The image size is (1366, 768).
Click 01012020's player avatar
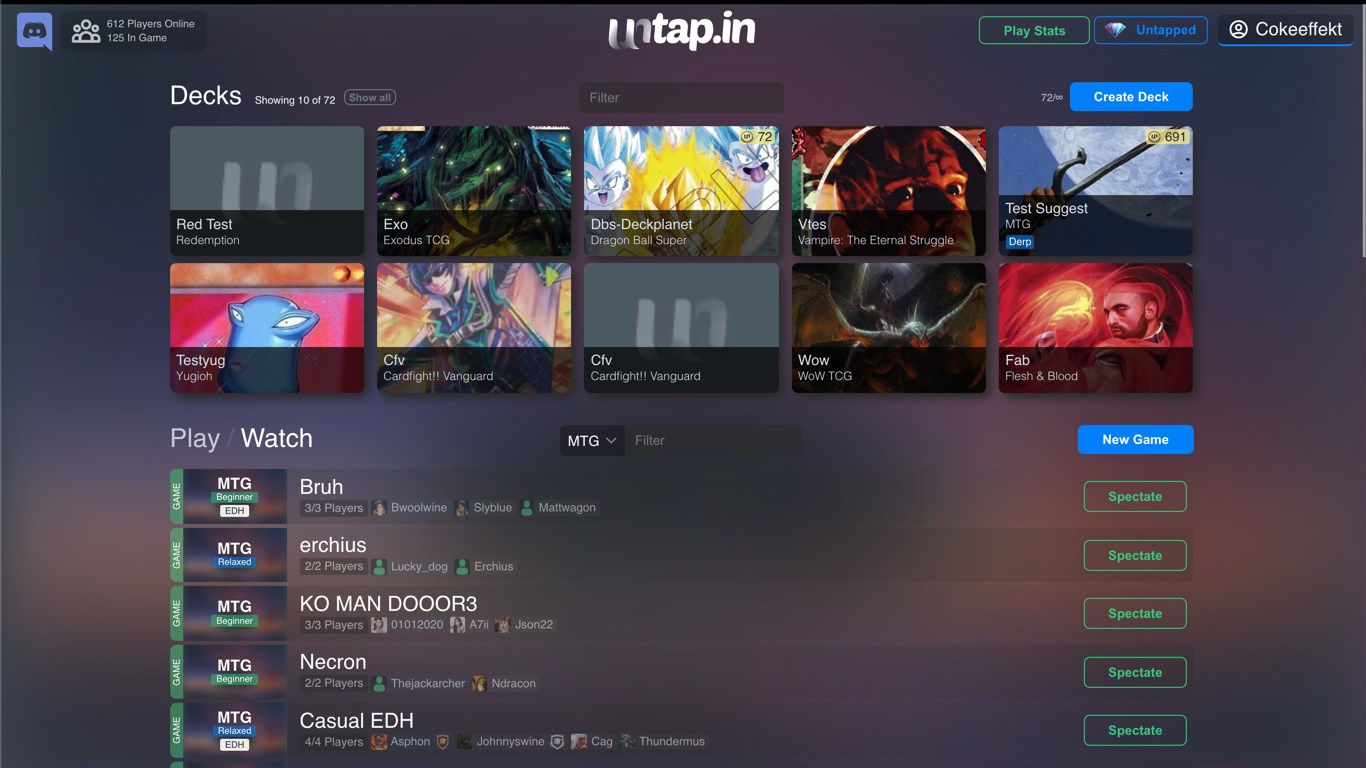click(x=379, y=625)
